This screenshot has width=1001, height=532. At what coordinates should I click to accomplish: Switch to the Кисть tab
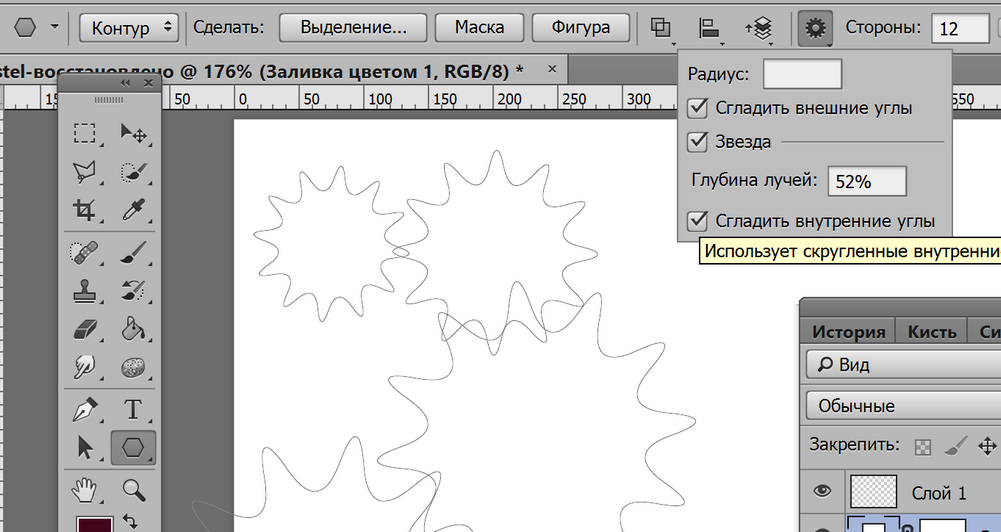tap(932, 331)
